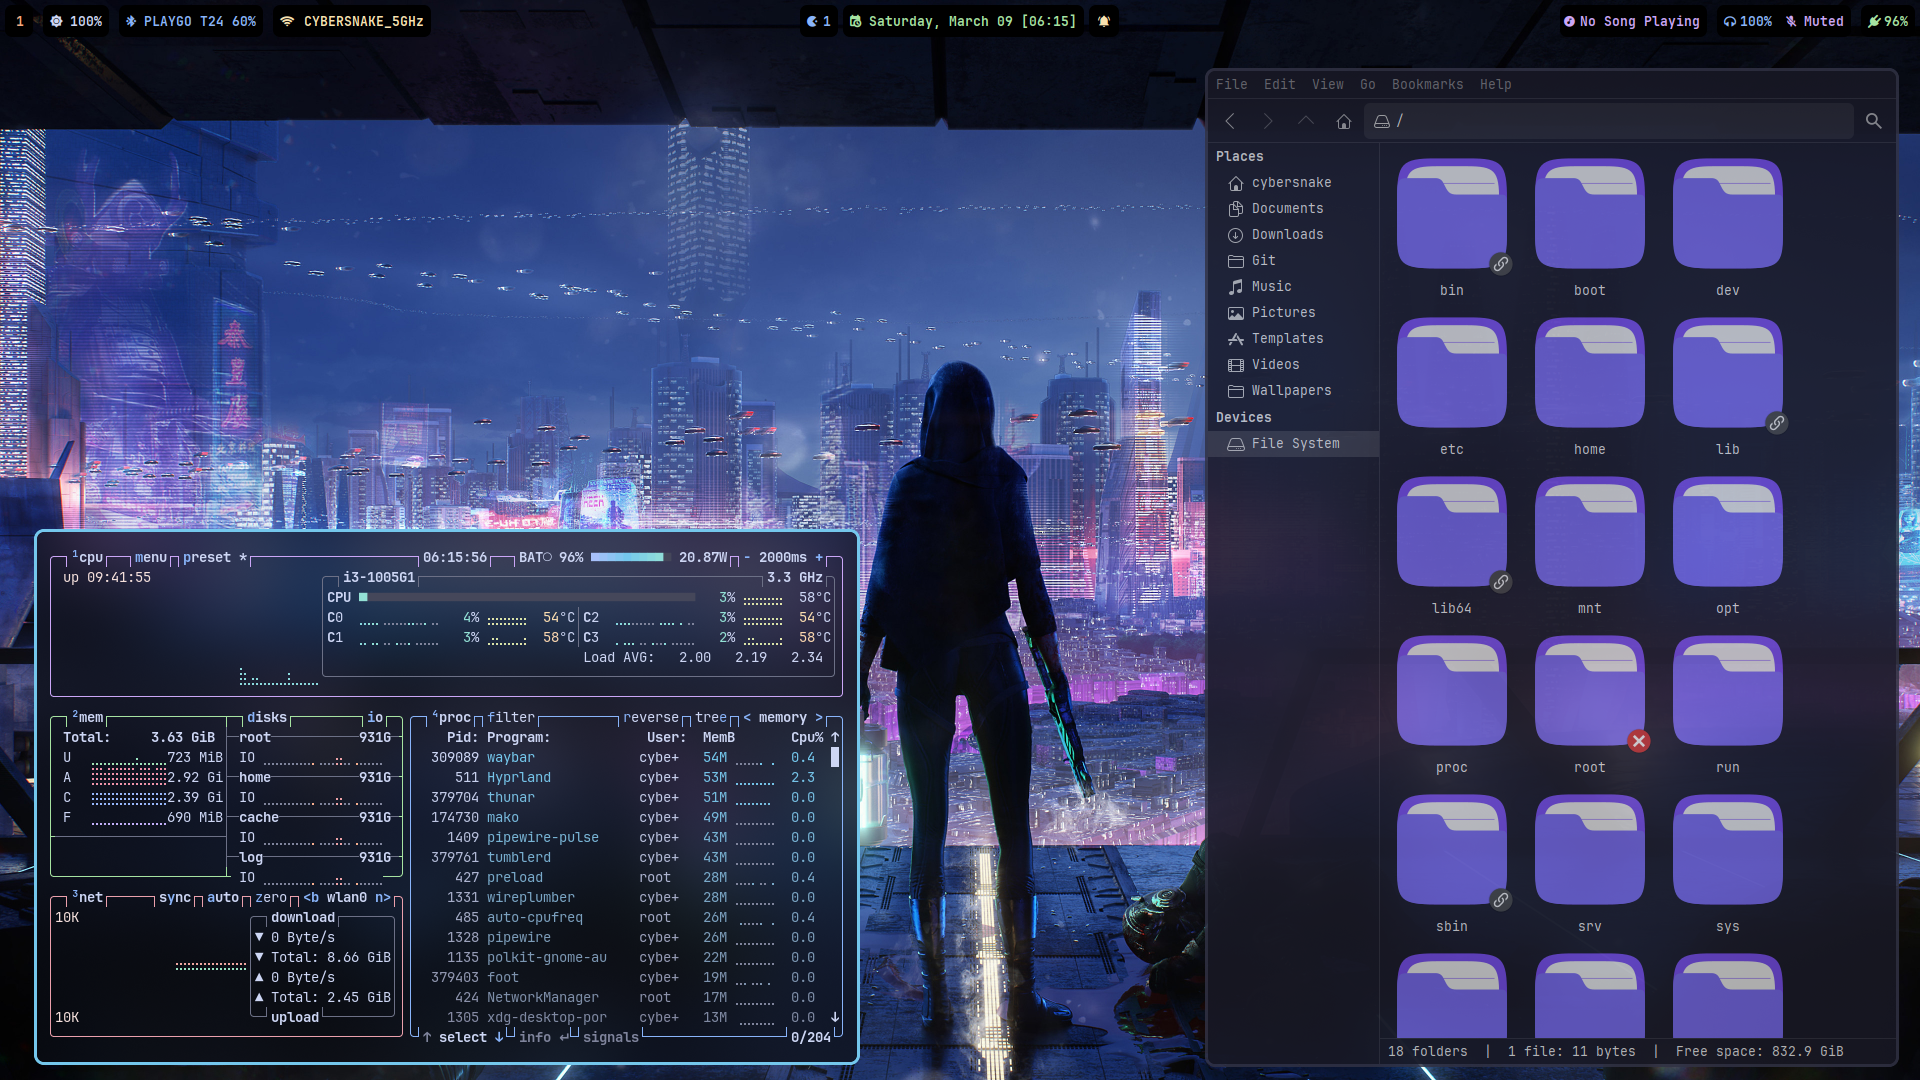Open the opt folder icon
This screenshot has width=1920, height=1080.
pos(1728,533)
